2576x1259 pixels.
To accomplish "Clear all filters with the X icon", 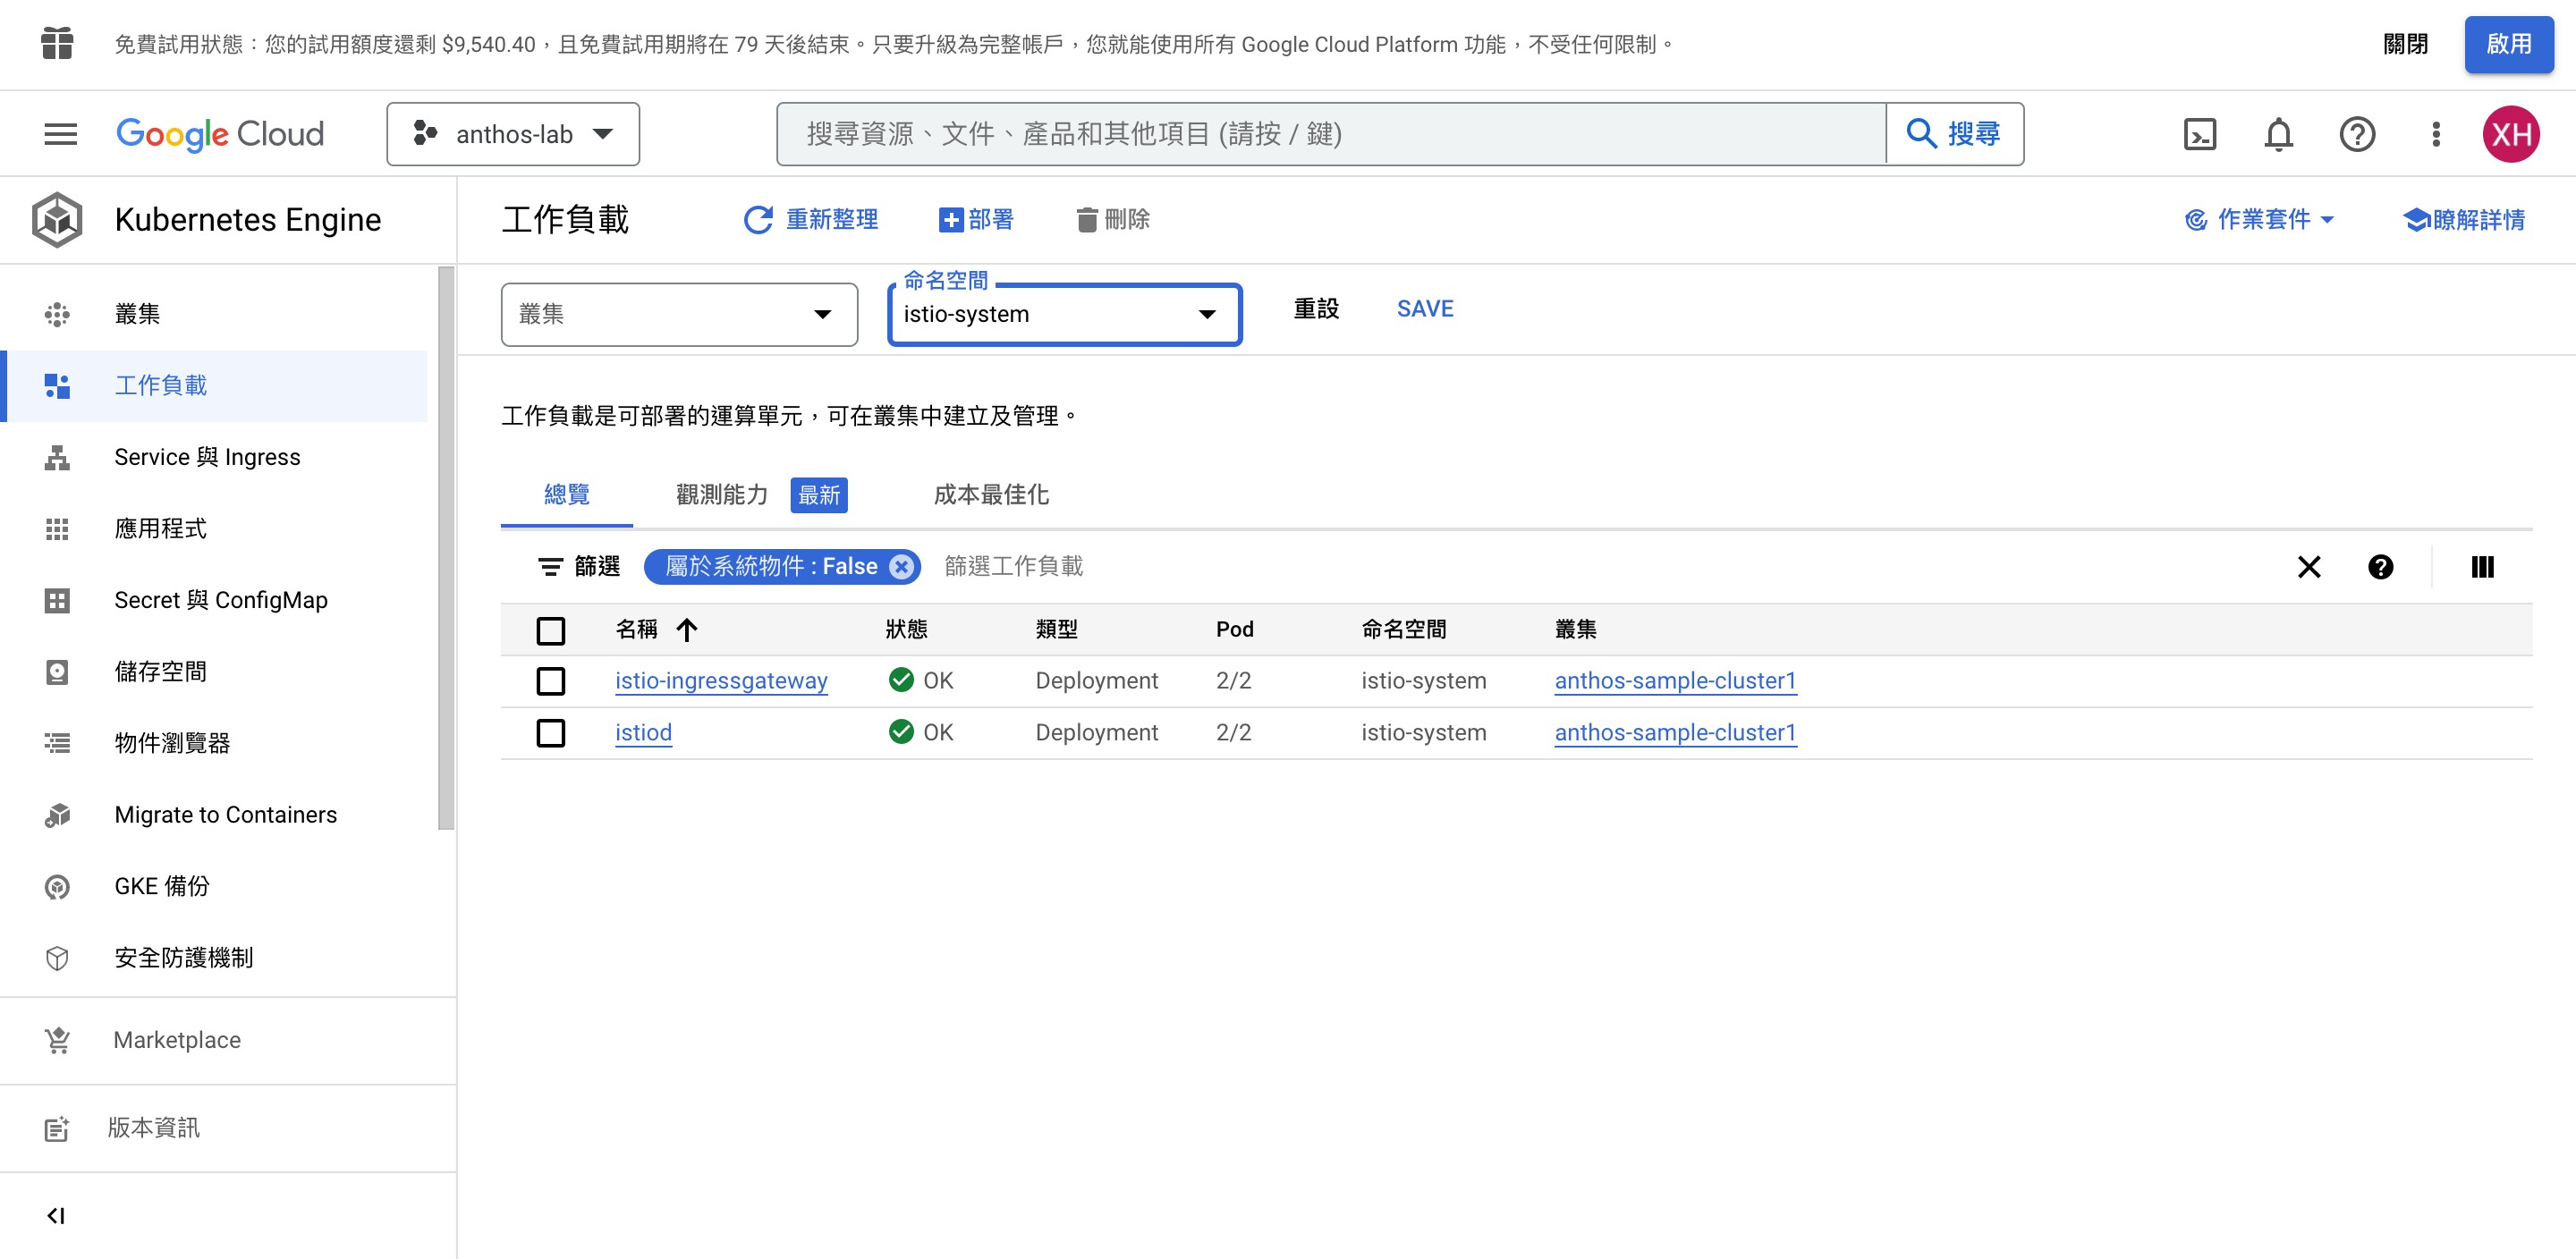I will 2308,567.
